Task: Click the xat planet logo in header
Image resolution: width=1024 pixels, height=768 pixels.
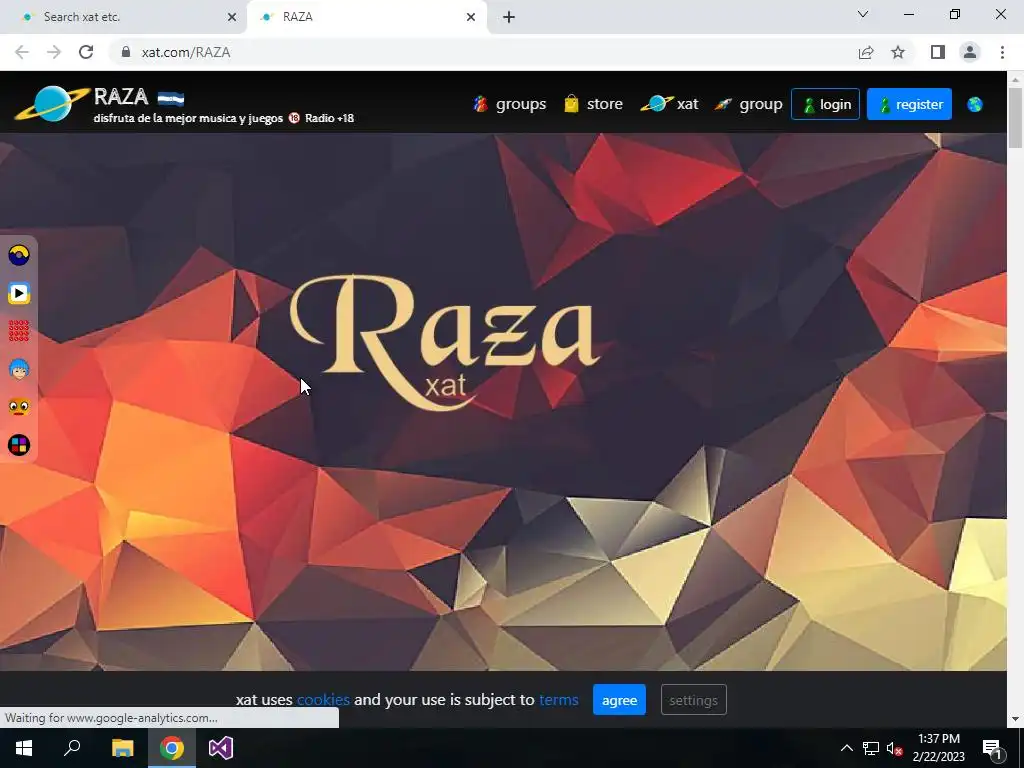Action: [x=52, y=103]
